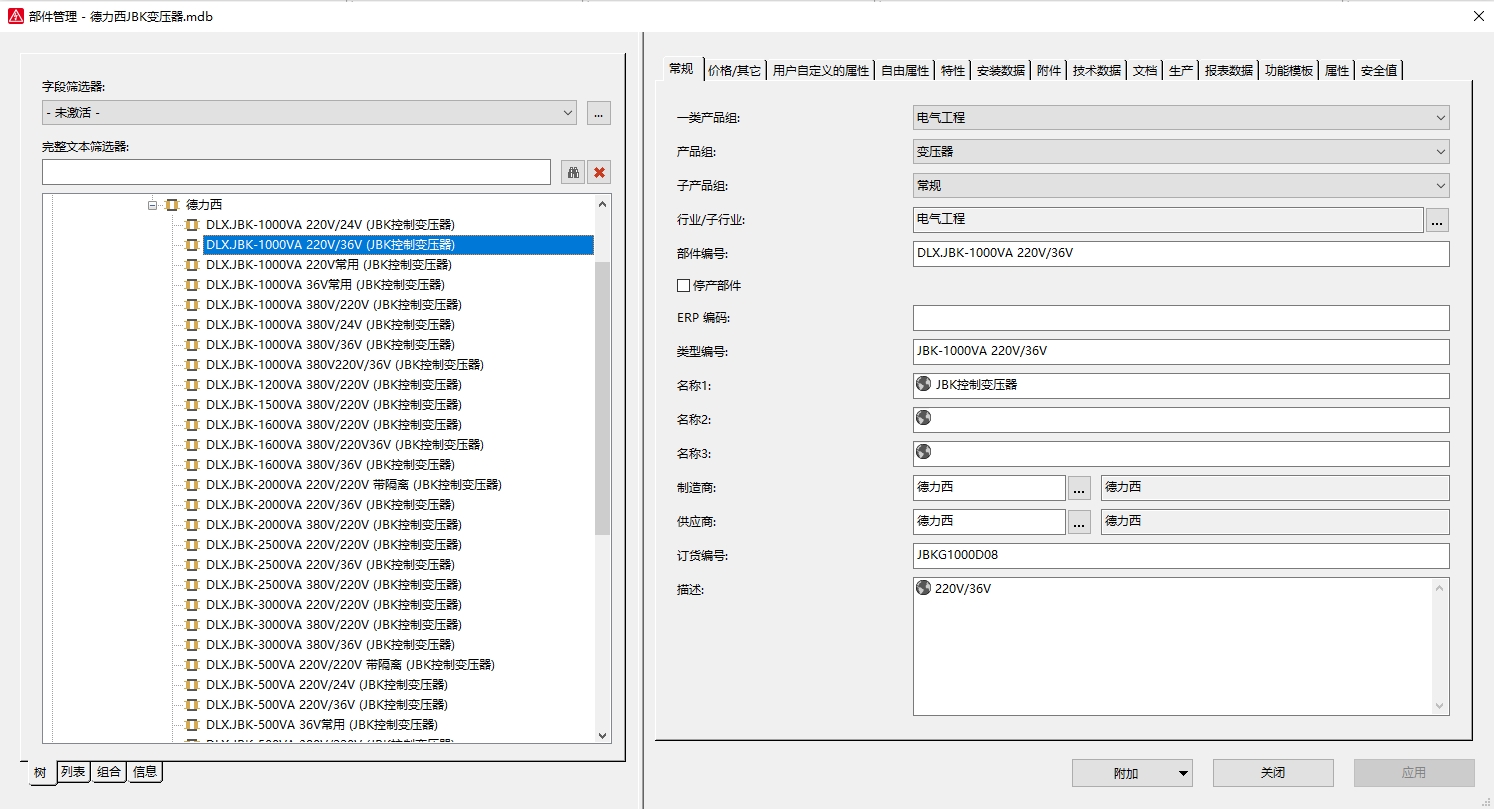Screen dimensions: 1494x809
Task: Select DLX.JBK-2000VA 220V/220V 带隔离 in tree
Action: [x=353, y=484]
